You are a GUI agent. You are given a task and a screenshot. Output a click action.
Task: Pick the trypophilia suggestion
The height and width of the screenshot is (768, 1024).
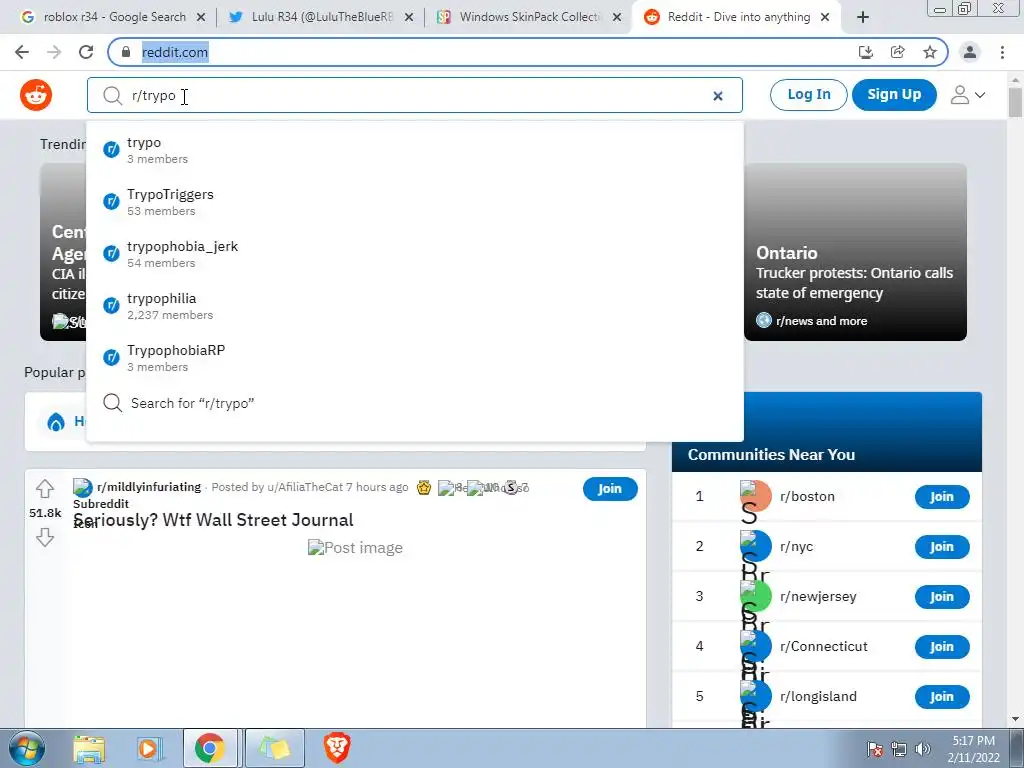[x=415, y=306]
